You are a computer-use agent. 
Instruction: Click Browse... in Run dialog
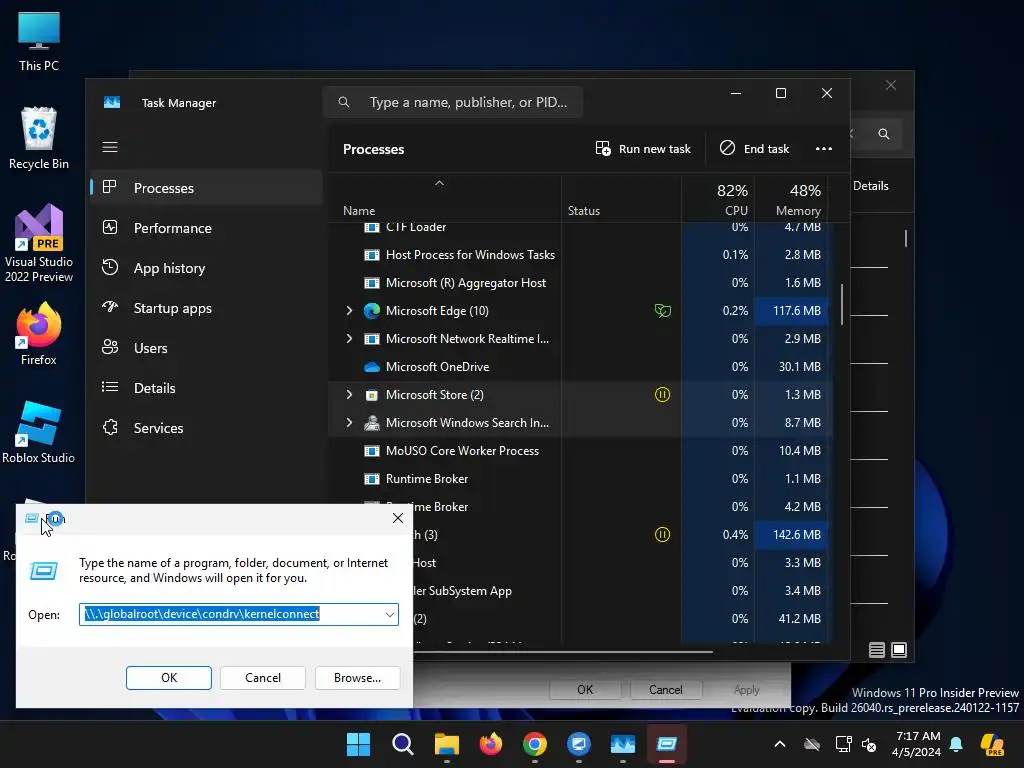tap(357, 678)
